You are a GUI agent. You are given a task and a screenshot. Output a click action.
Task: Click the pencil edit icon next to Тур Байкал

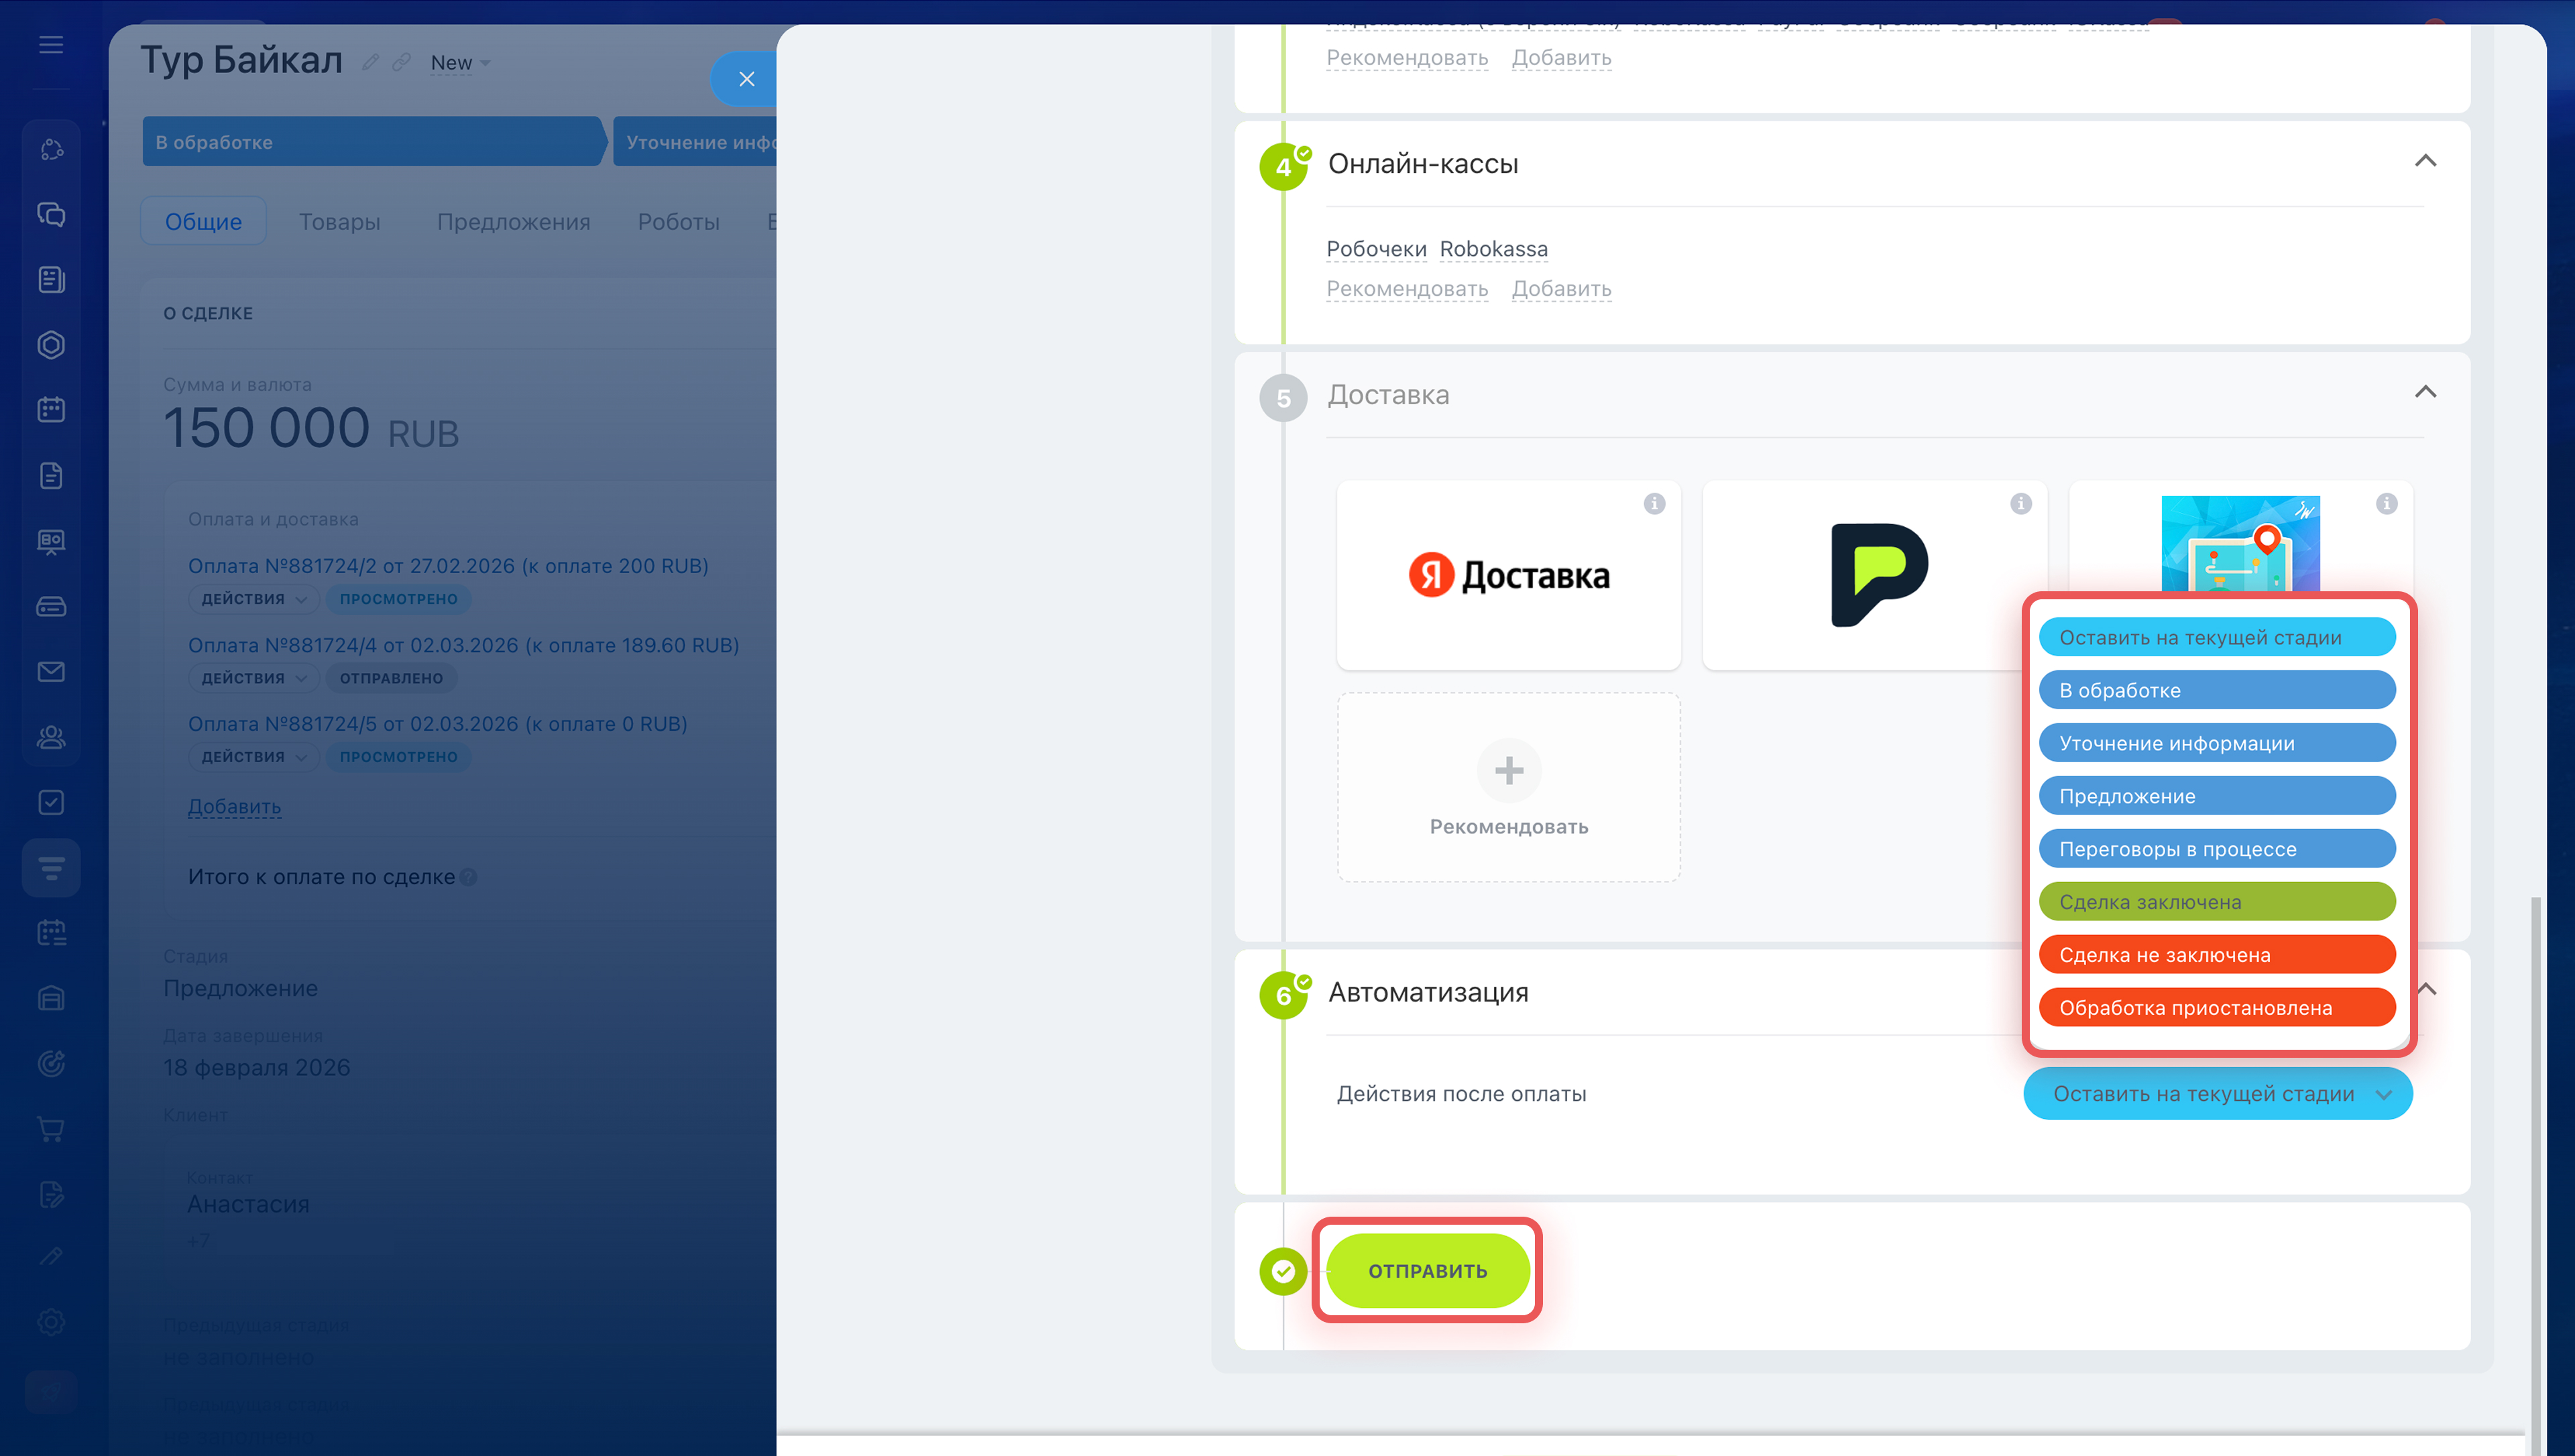click(x=370, y=62)
